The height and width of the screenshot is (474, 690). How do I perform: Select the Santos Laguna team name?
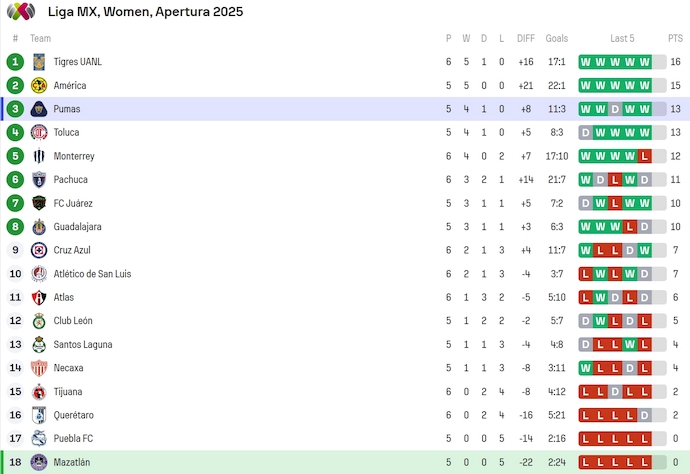83,345
